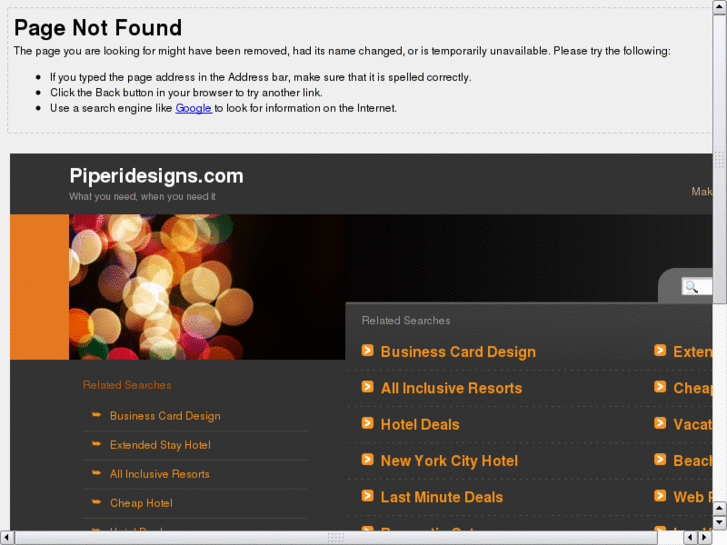Click small arrow bullet beside Cheap Hotel

96,502
